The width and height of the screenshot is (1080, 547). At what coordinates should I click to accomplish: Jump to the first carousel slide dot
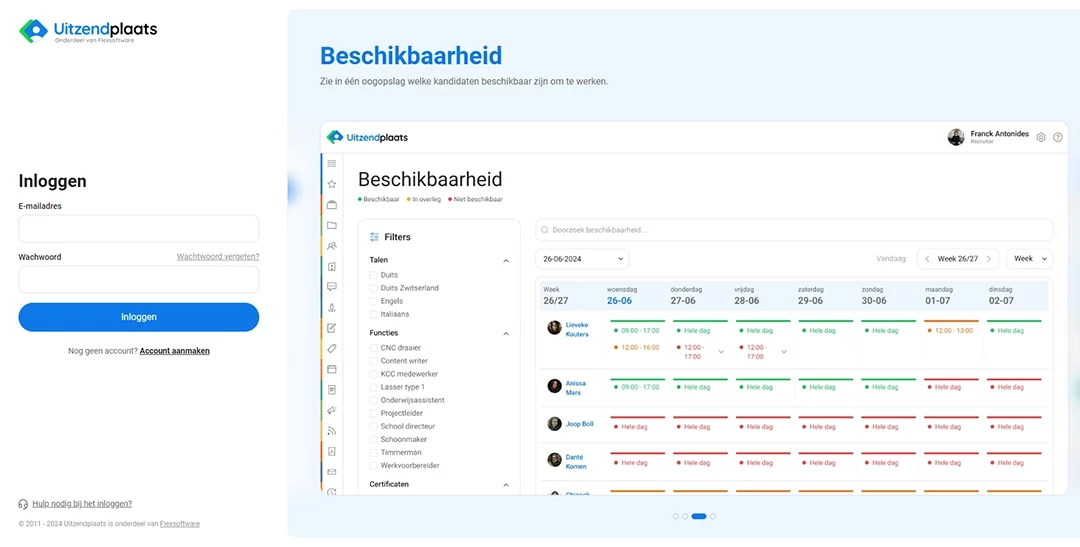click(x=676, y=517)
